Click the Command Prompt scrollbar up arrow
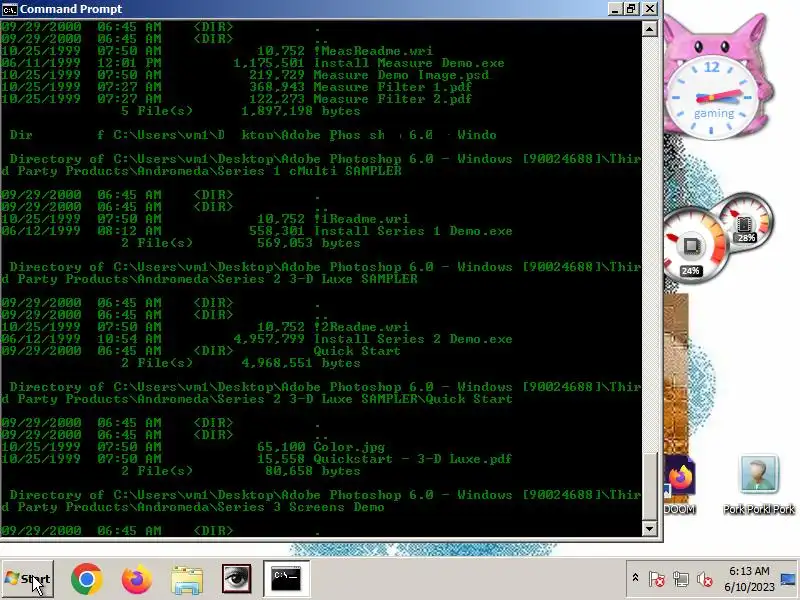800x600 pixels. pyautogui.click(x=649, y=29)
